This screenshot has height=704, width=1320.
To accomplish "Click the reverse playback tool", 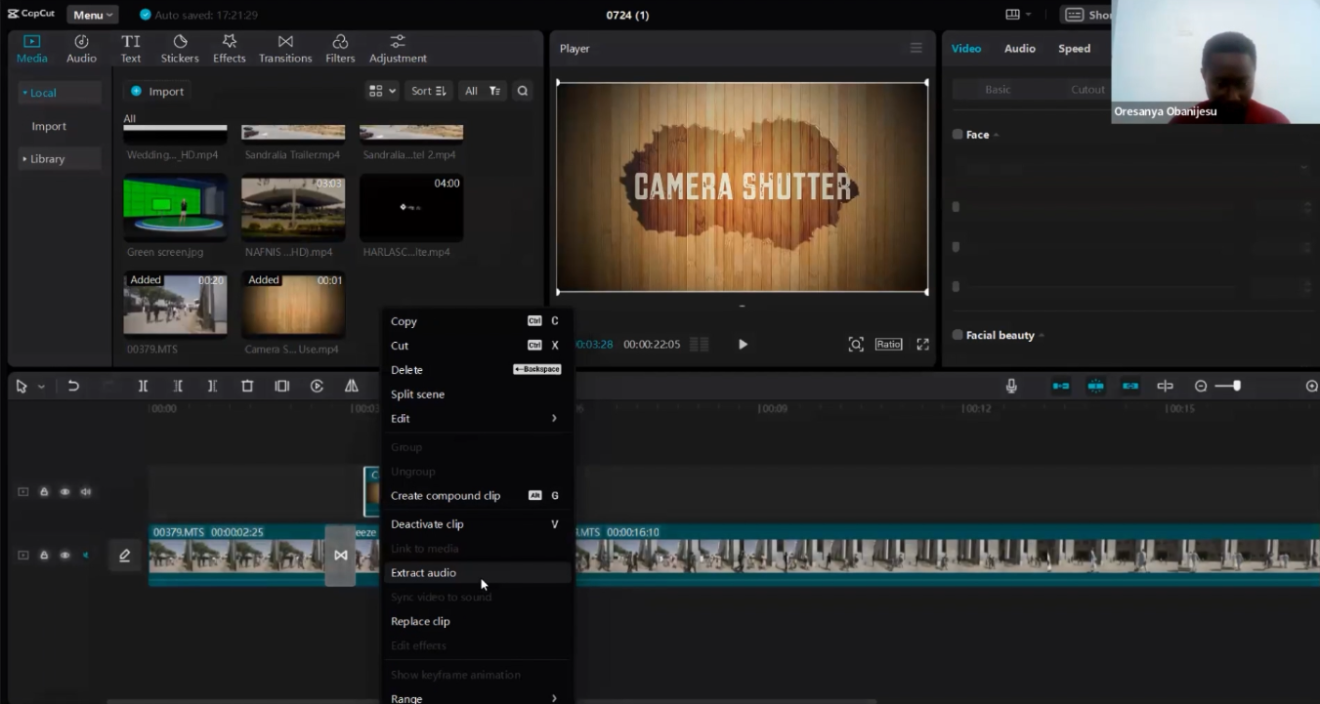I will [317, 386].
